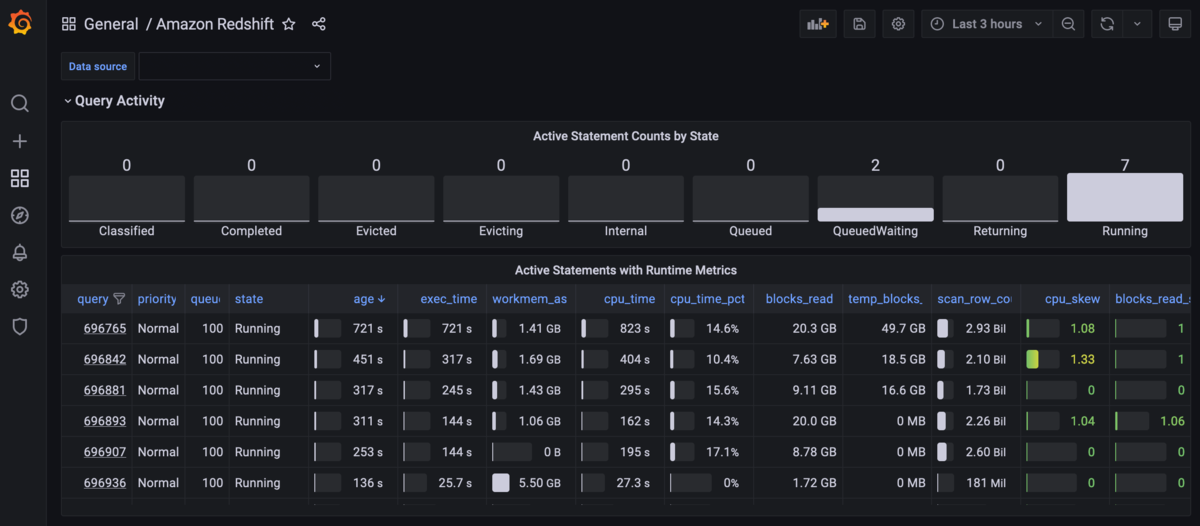Sort by the workmem column header
The height and width of the screenshot is (526, 1200).
click(530, 299)
